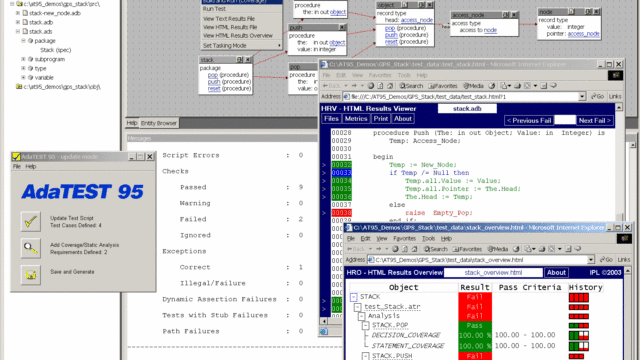Click the obj folder icon in tree
The image size is (640, 360).
[x=19, y=87]
